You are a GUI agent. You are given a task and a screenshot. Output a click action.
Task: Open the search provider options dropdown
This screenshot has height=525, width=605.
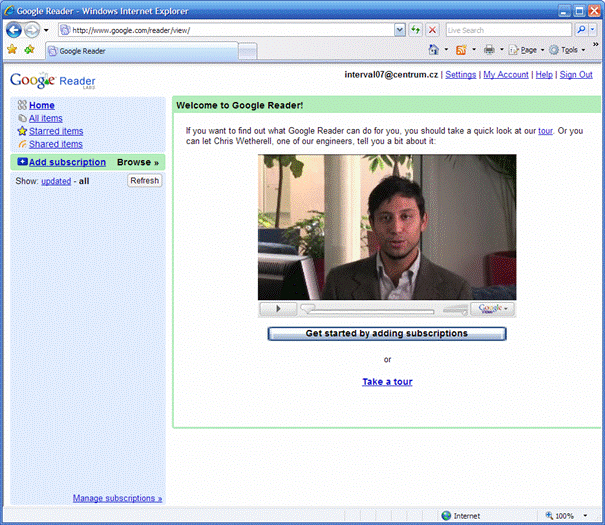point(592,30)
